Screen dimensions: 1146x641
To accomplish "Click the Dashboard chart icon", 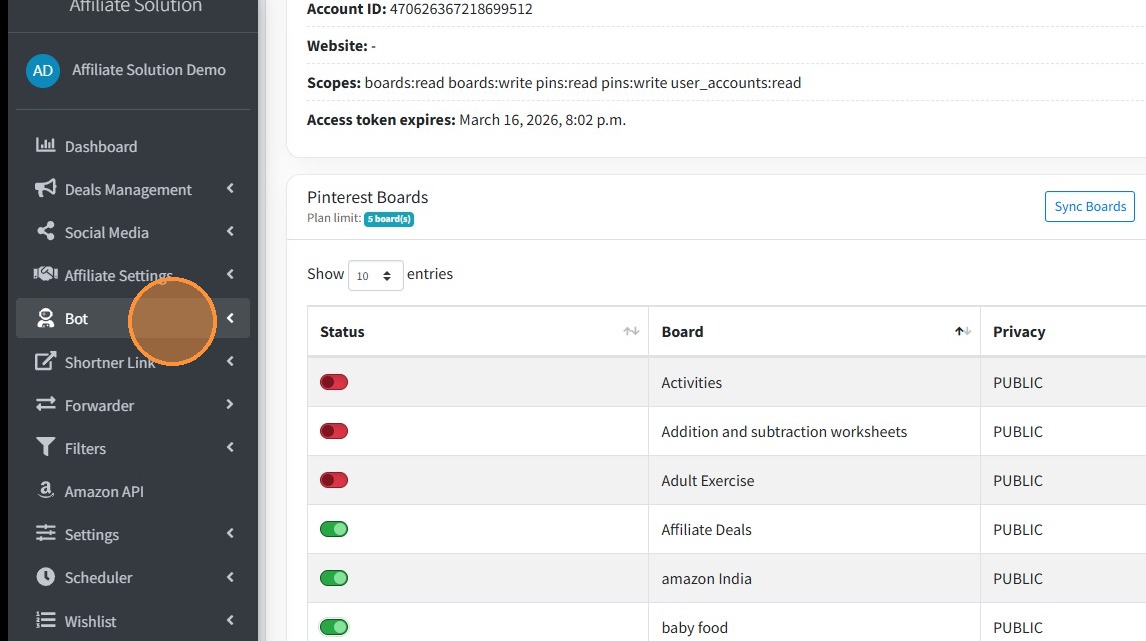I will tap(45, 146).
